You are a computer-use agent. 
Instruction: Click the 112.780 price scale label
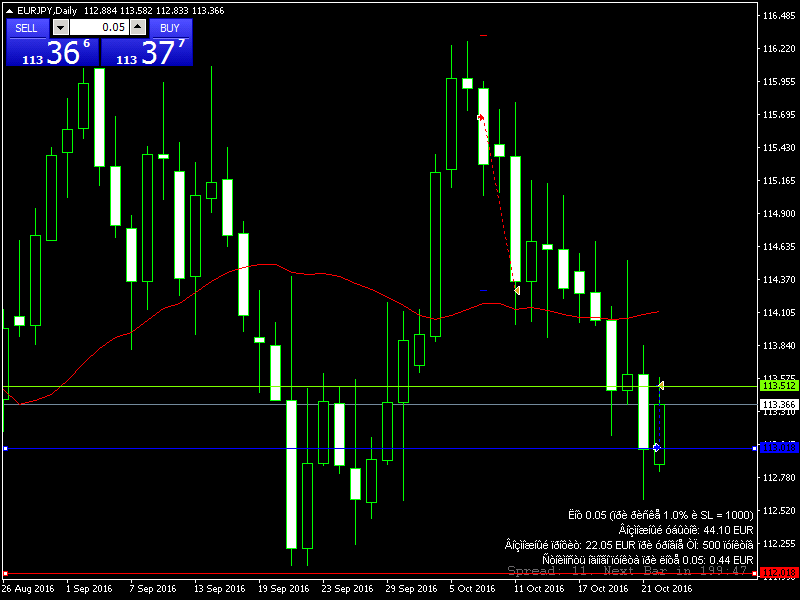[x=779, y=478]
